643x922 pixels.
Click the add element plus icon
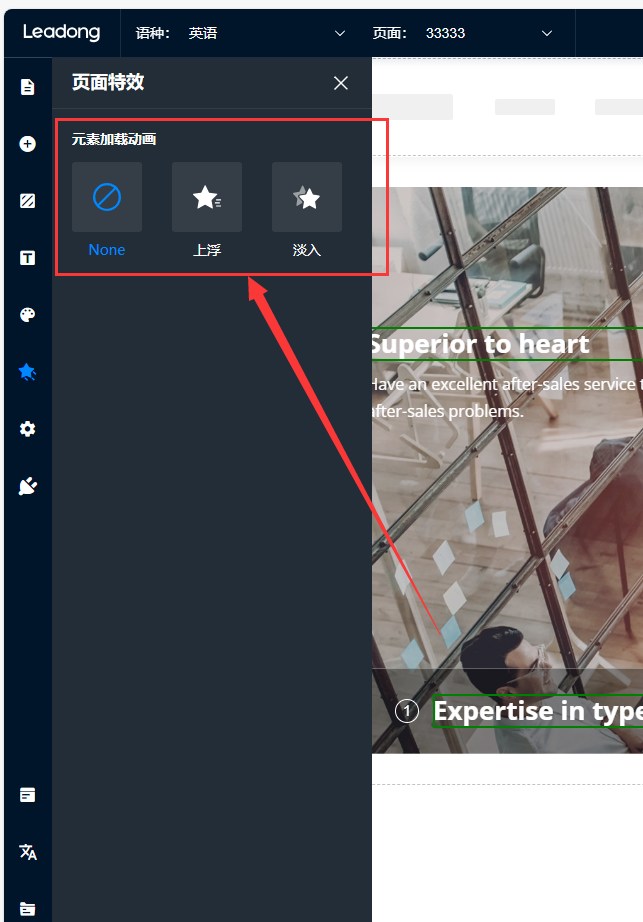click(27, 144)
